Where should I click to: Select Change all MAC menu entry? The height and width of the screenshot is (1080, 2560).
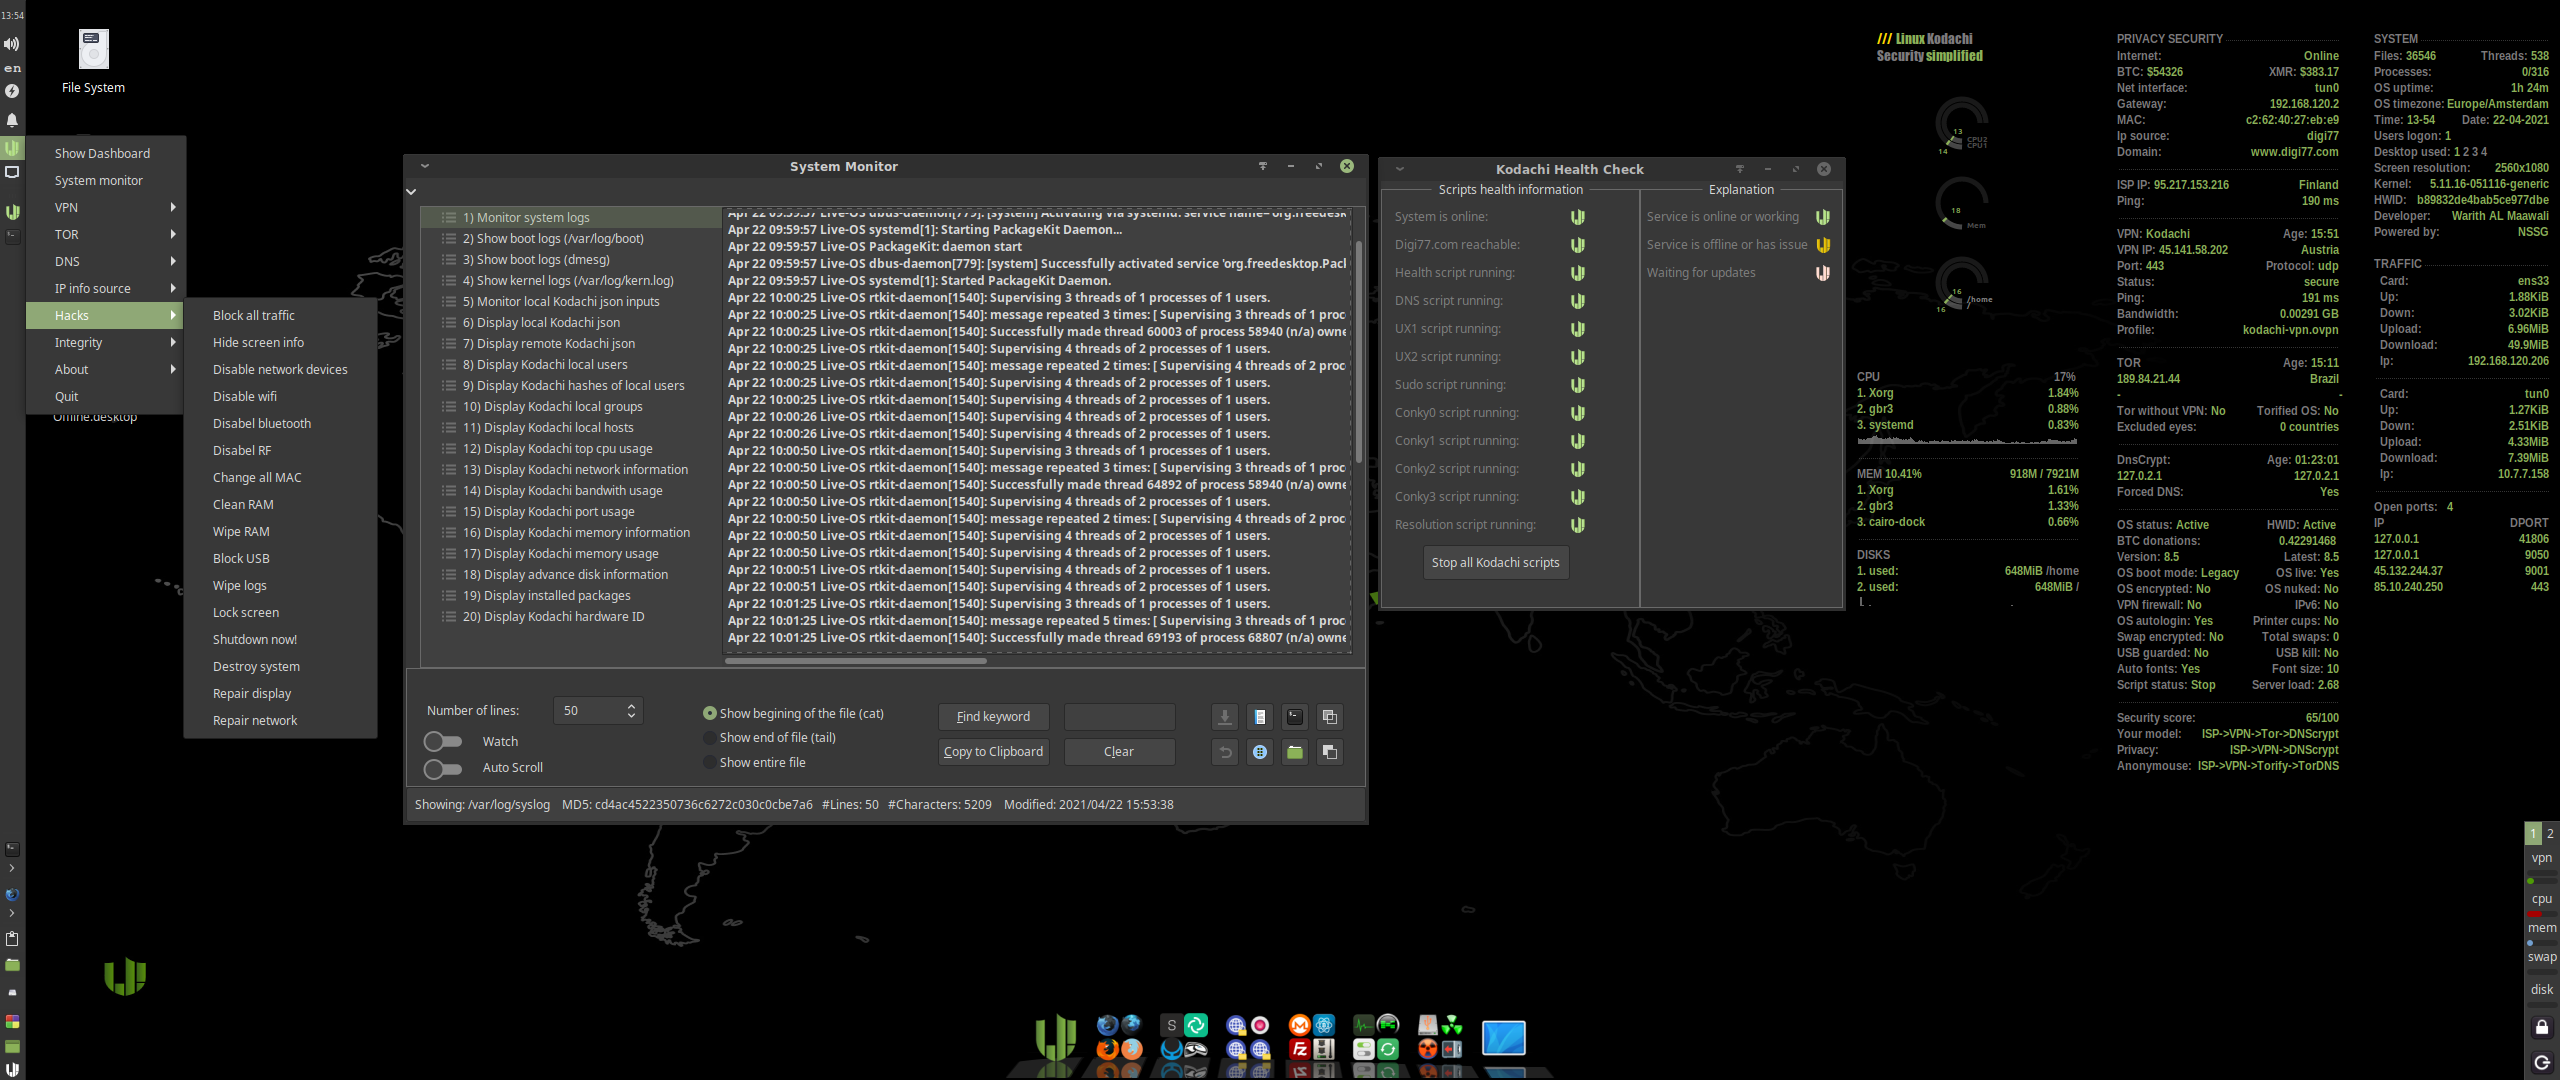(x=280, y=477)
